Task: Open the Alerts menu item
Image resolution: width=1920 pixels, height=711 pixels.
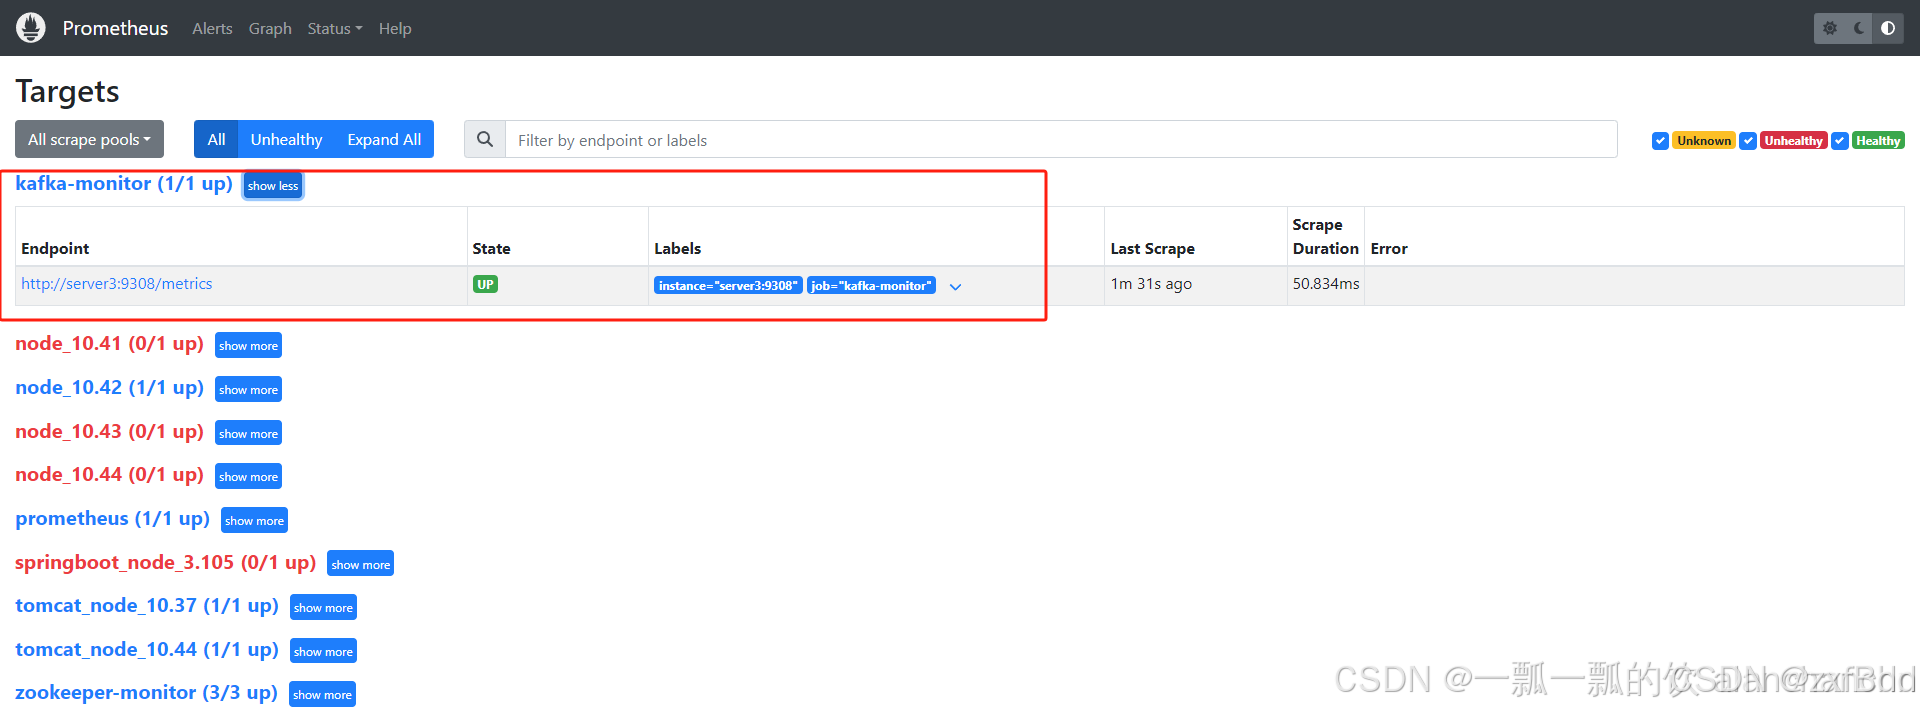Action: (x=212, y=28)
